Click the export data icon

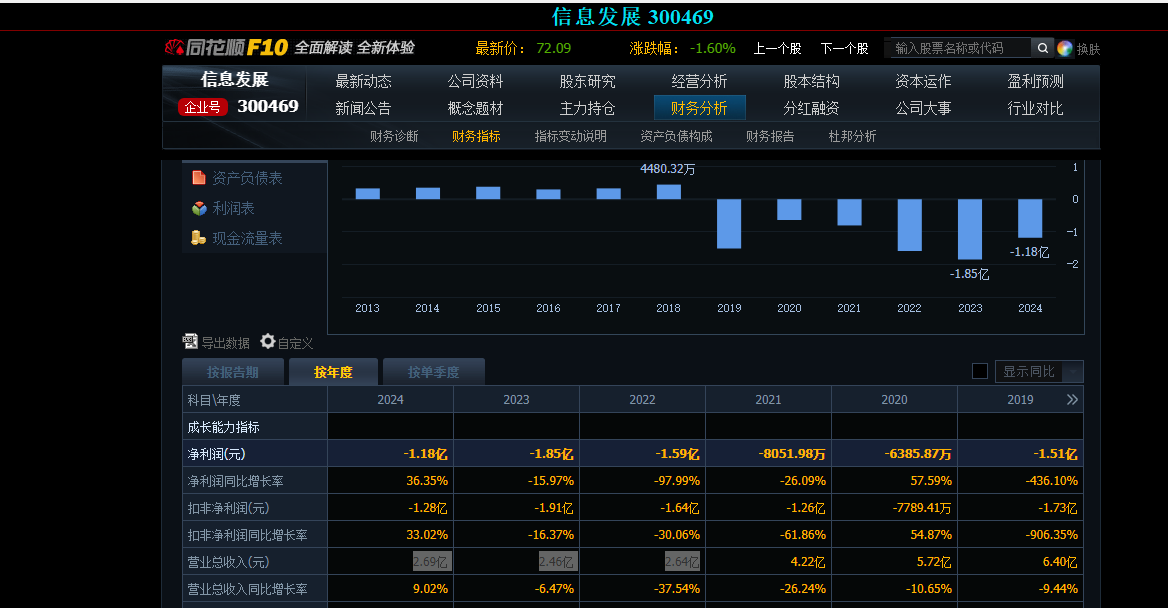tap(190, 341)
